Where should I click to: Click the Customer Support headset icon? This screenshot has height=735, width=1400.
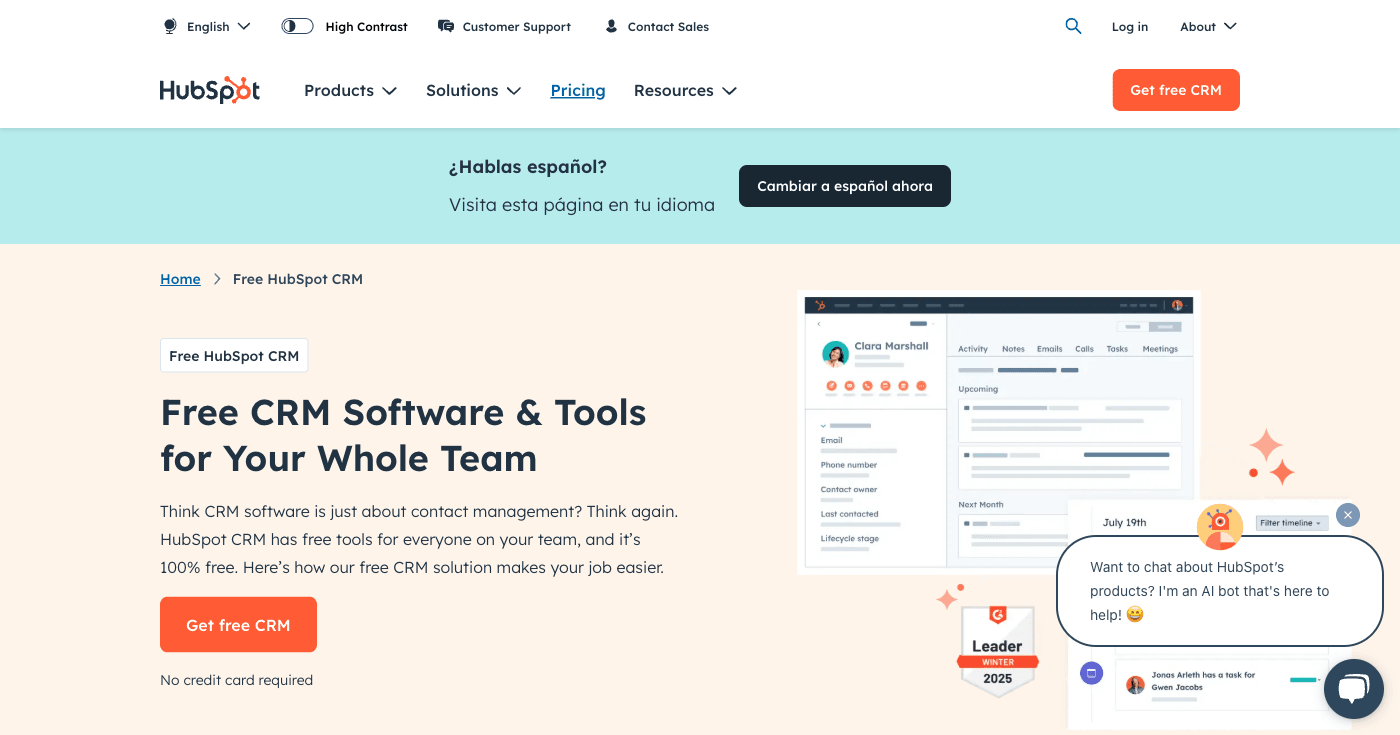(445, 26)
